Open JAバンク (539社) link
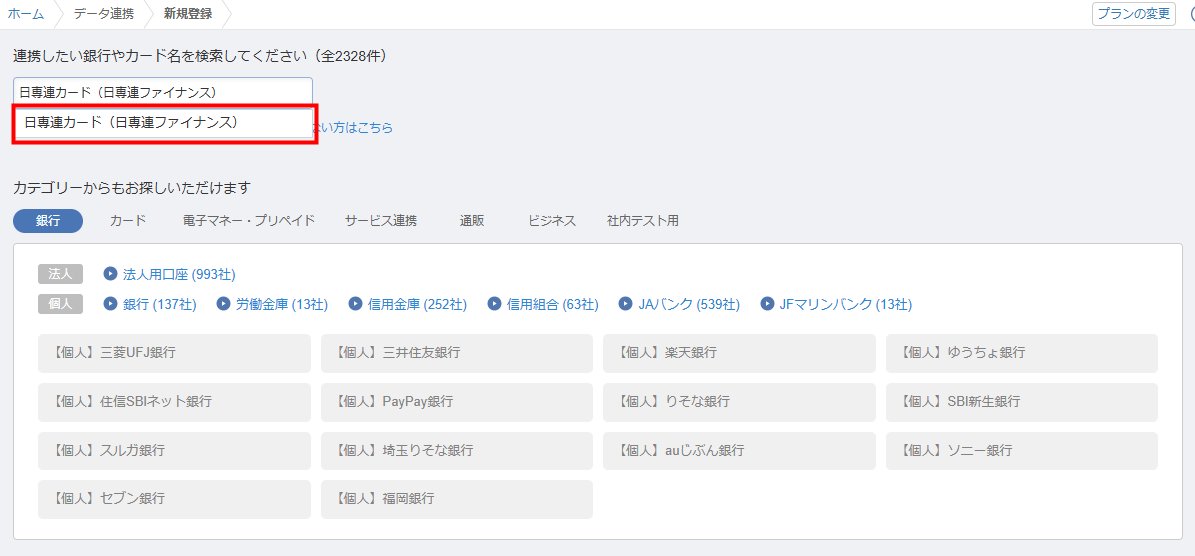 [x=689, y=304]
